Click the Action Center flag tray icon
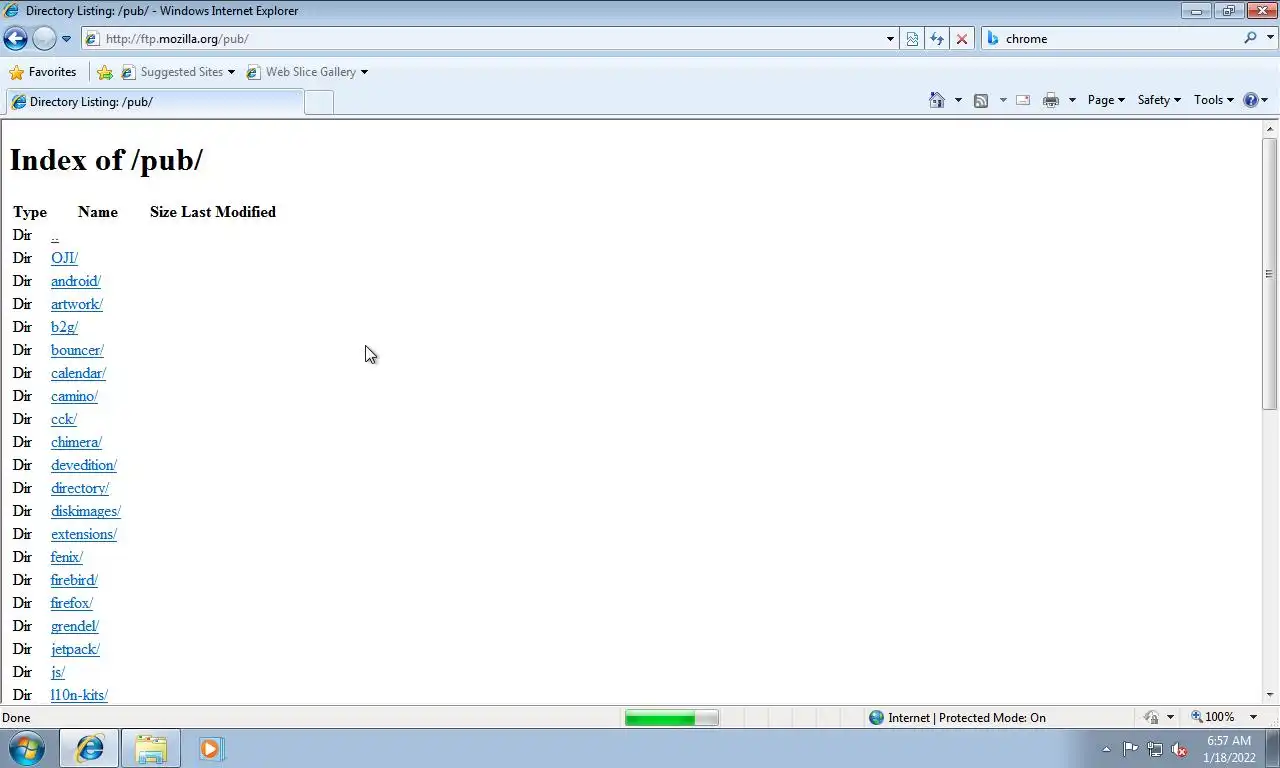 pyautogui.click(x=1130, y=749)
